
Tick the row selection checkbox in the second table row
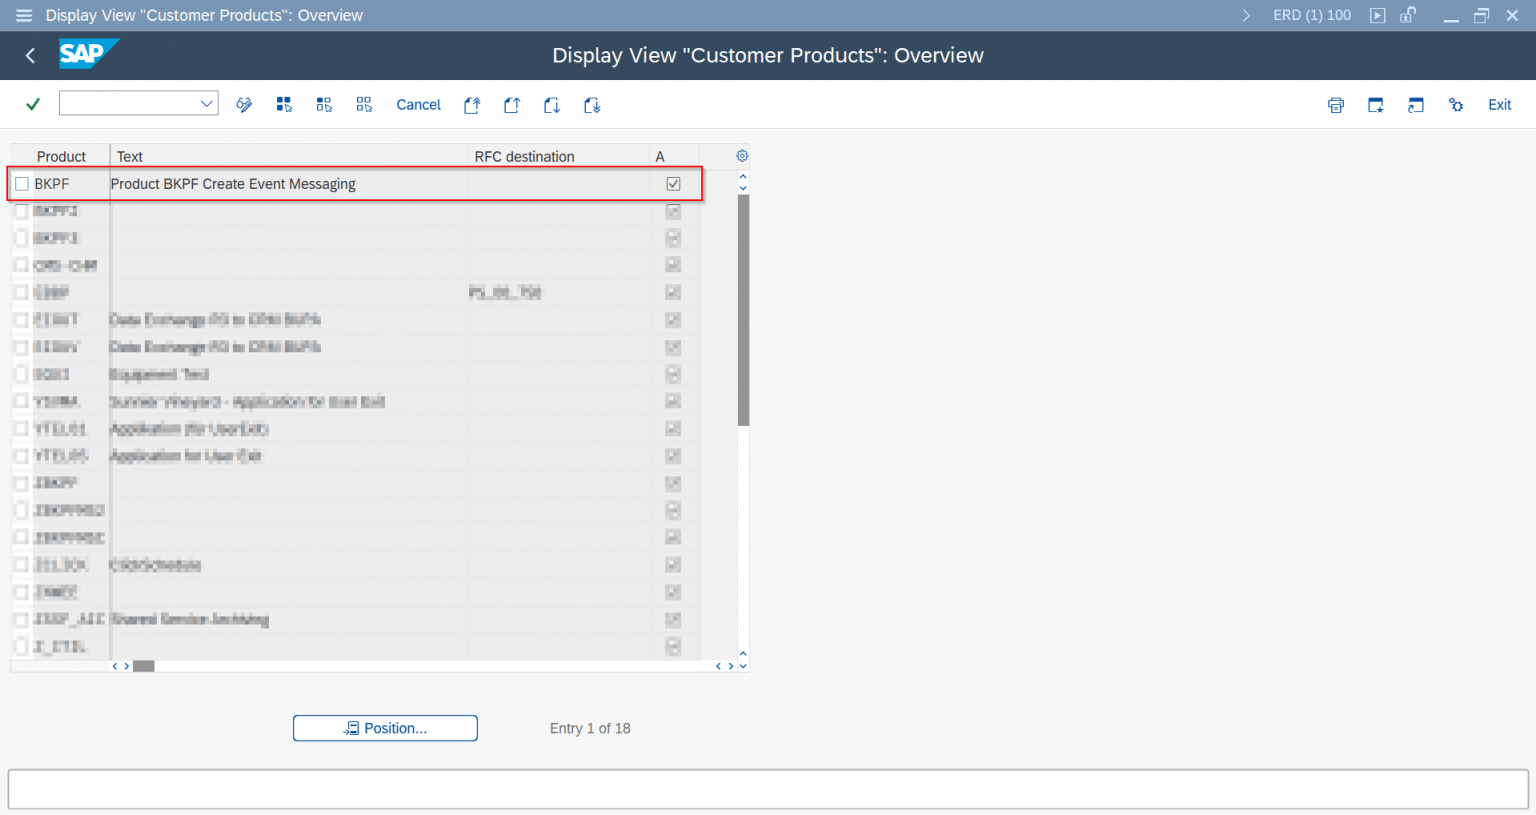point(22,211)
